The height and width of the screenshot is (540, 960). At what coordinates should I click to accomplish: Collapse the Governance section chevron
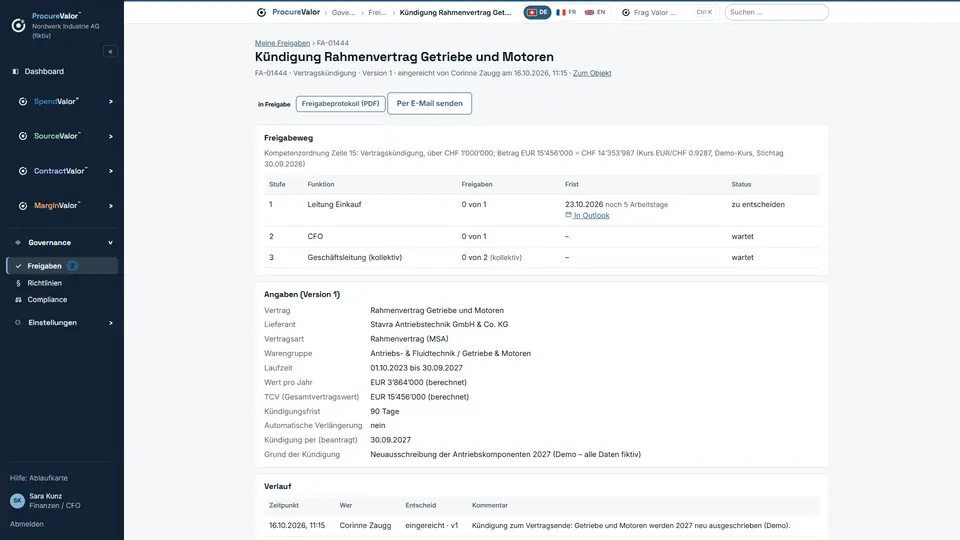click(x=111, y=243)
